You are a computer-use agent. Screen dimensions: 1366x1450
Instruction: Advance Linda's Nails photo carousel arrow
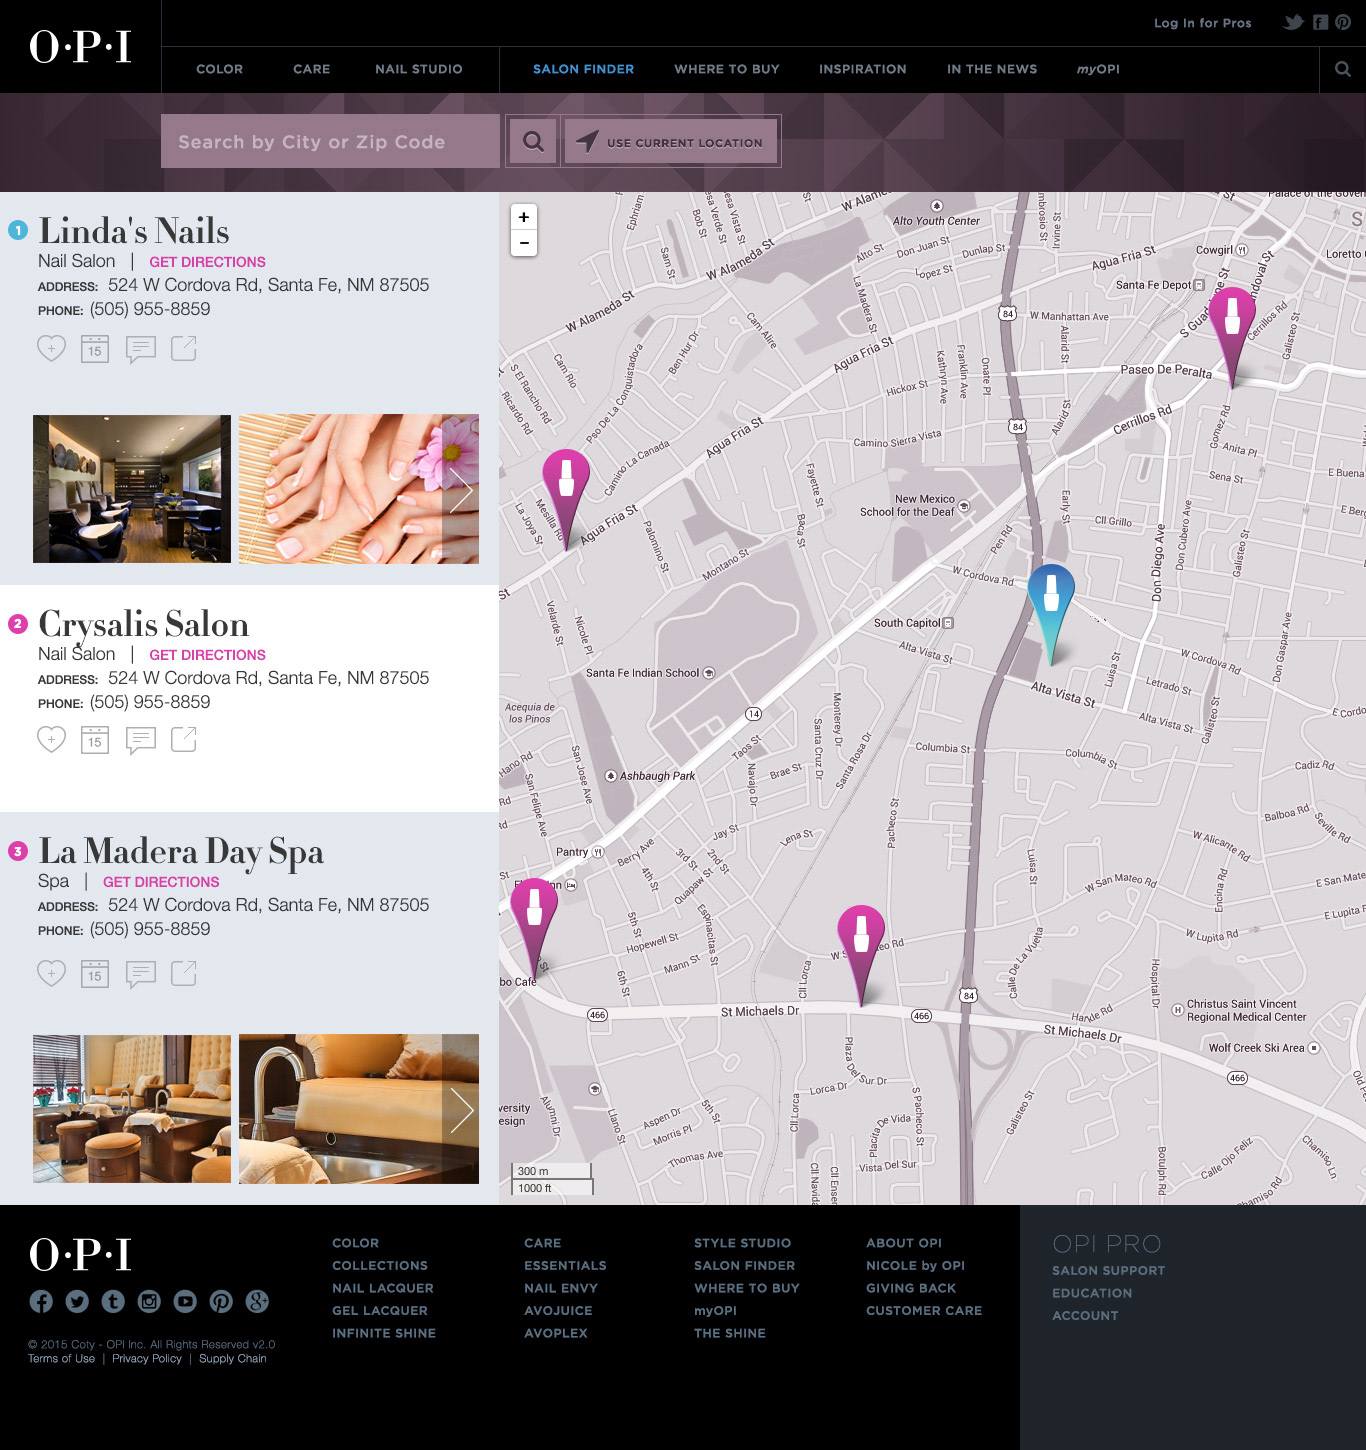click(460, 489)
